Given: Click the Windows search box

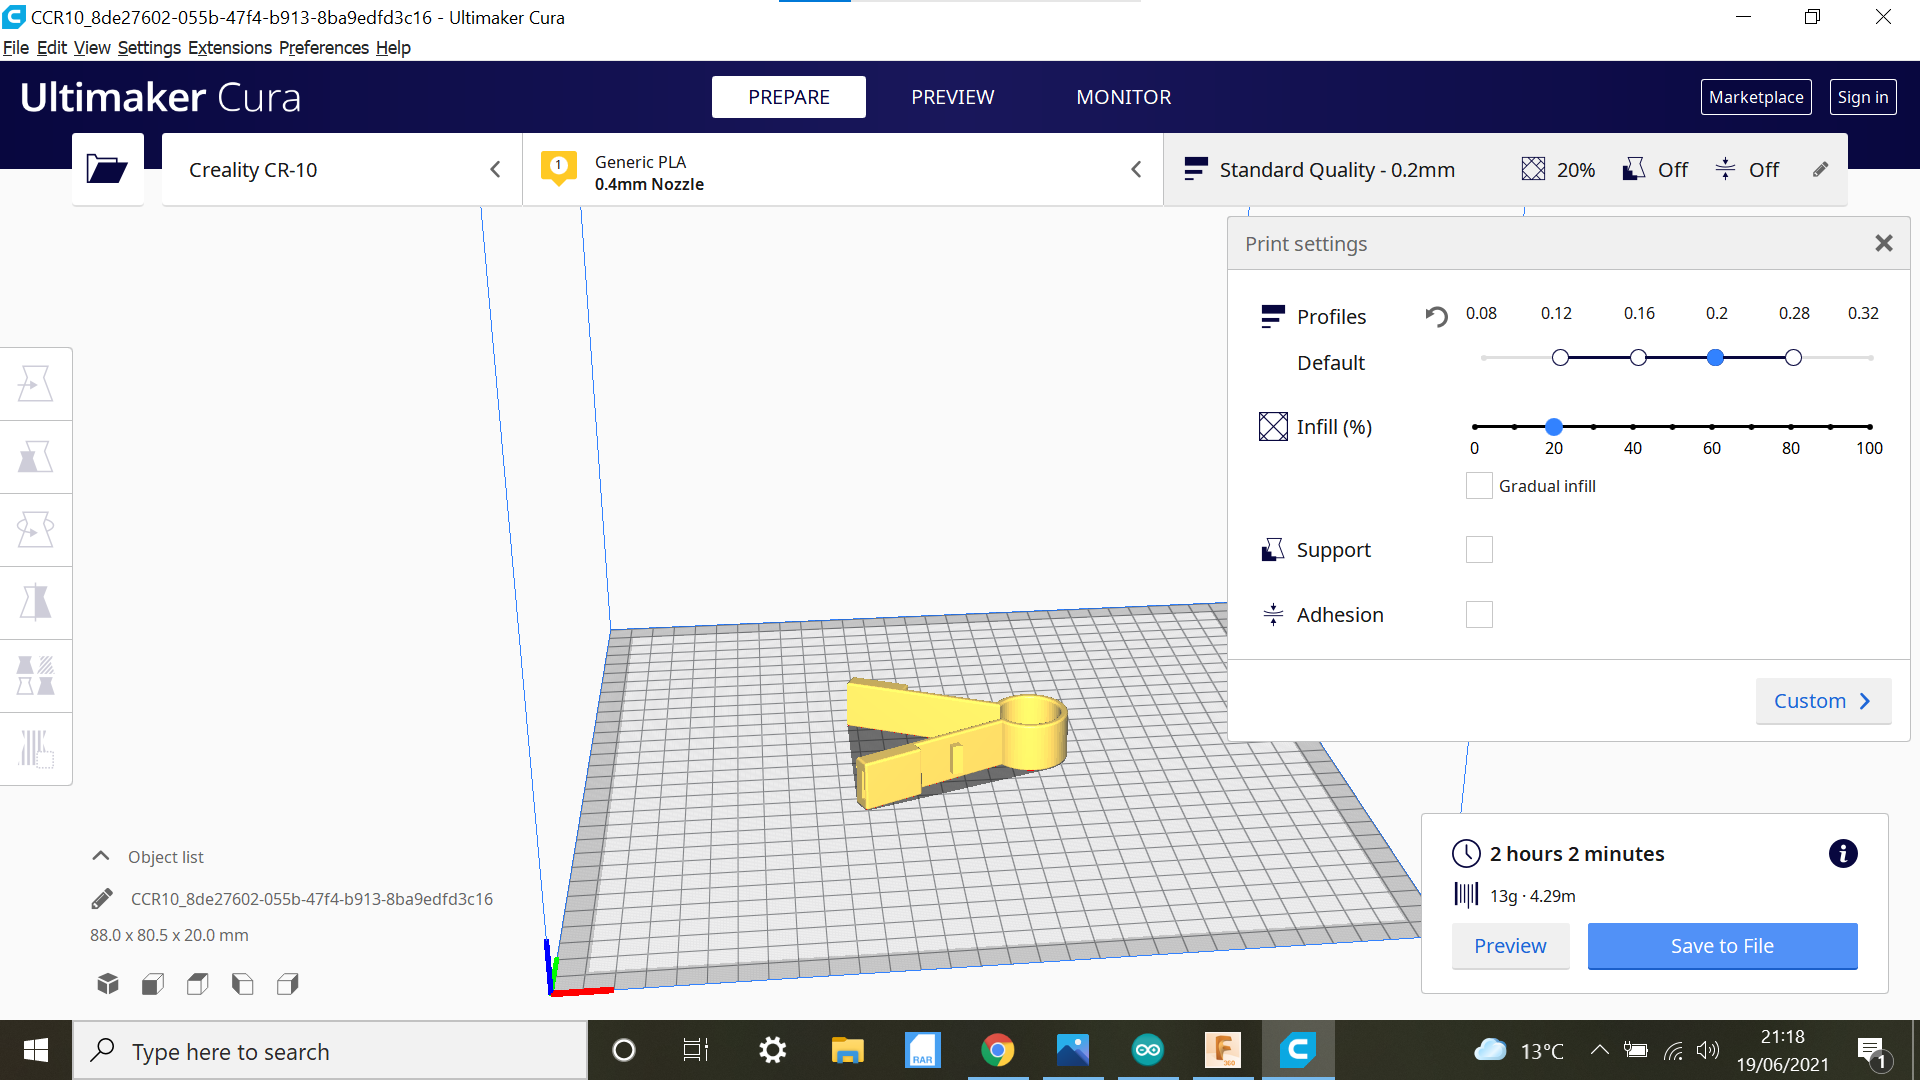Looking at the screenshot, I should [330, 1050].
